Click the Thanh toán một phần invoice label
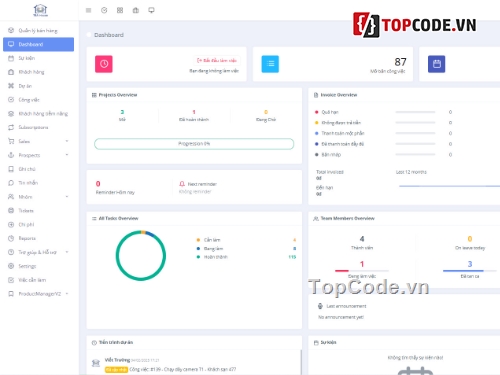500x375 pixels. point(343,133)
